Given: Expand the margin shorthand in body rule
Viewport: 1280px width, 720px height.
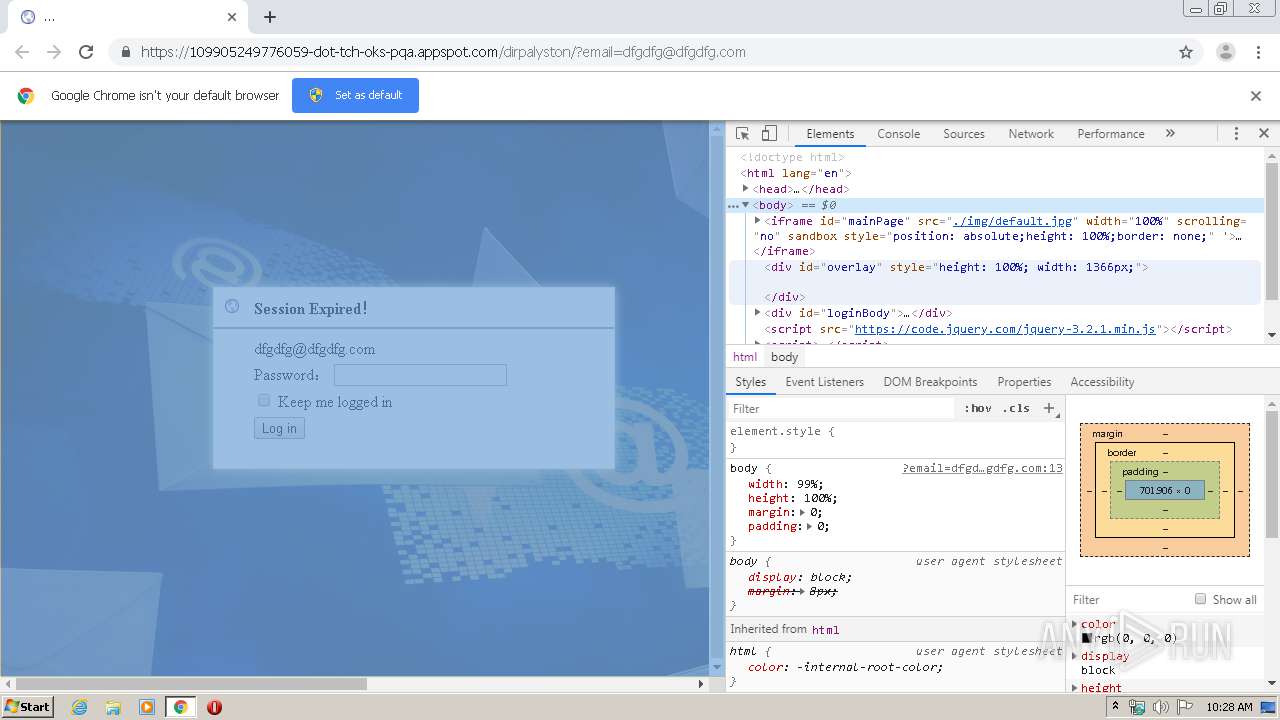Looking at the screenshot, I should coord(803,512).
